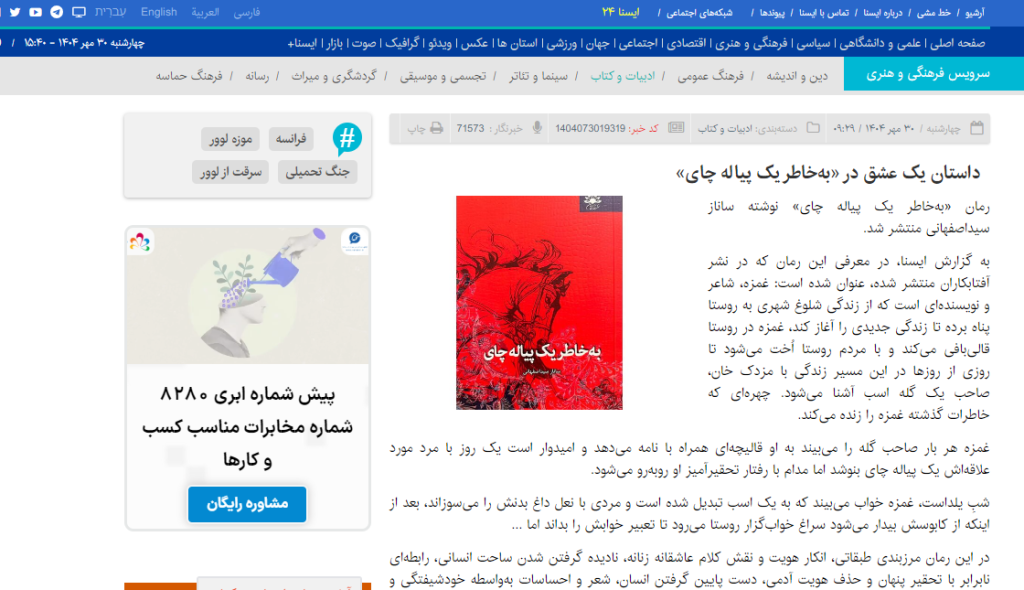1024x590 pixels.
Task: Click the hashtag icon in tags box
Action: point(347,139)
